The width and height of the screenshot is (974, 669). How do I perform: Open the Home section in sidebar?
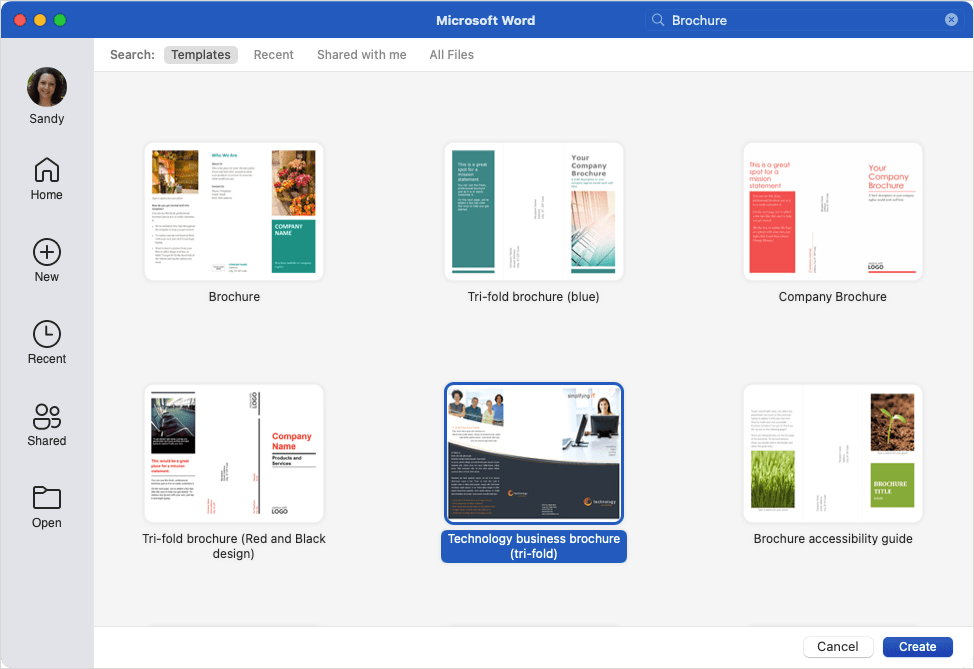(x=46, y=171)
